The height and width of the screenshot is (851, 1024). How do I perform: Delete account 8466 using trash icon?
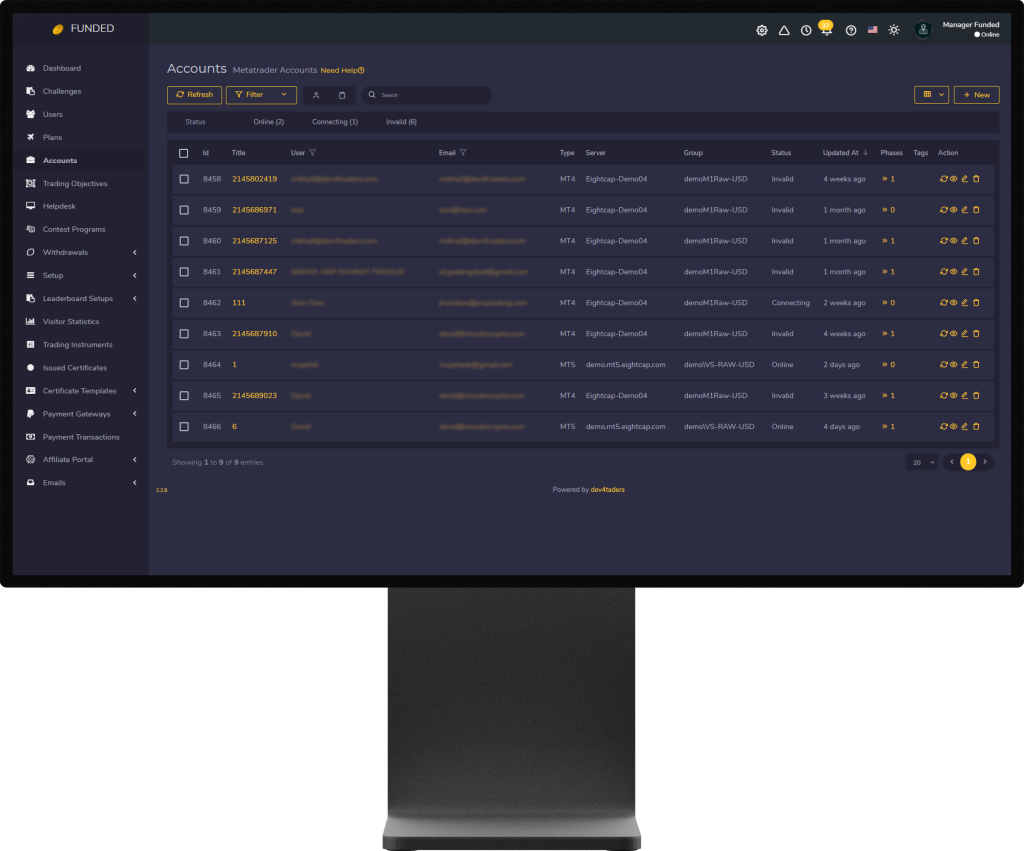(976, 427)
